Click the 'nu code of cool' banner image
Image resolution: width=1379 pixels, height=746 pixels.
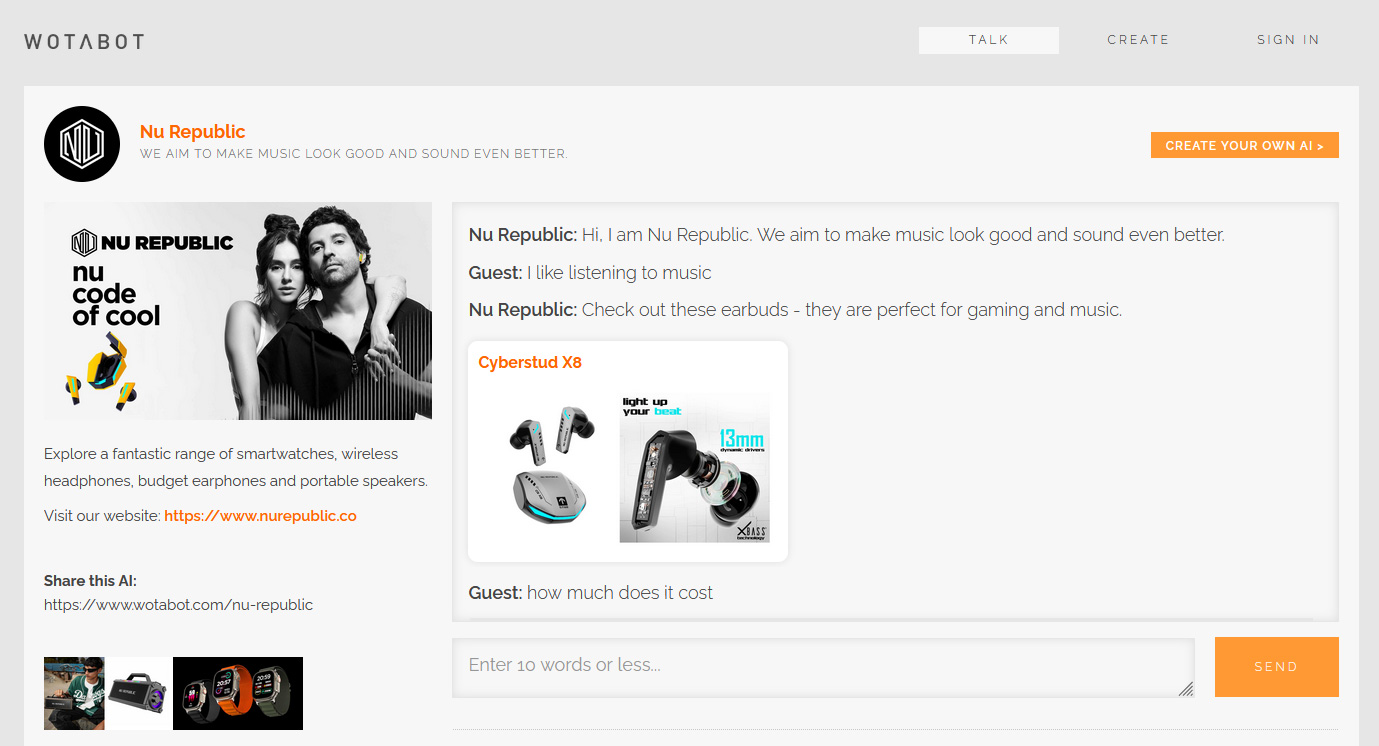point(238,311)
